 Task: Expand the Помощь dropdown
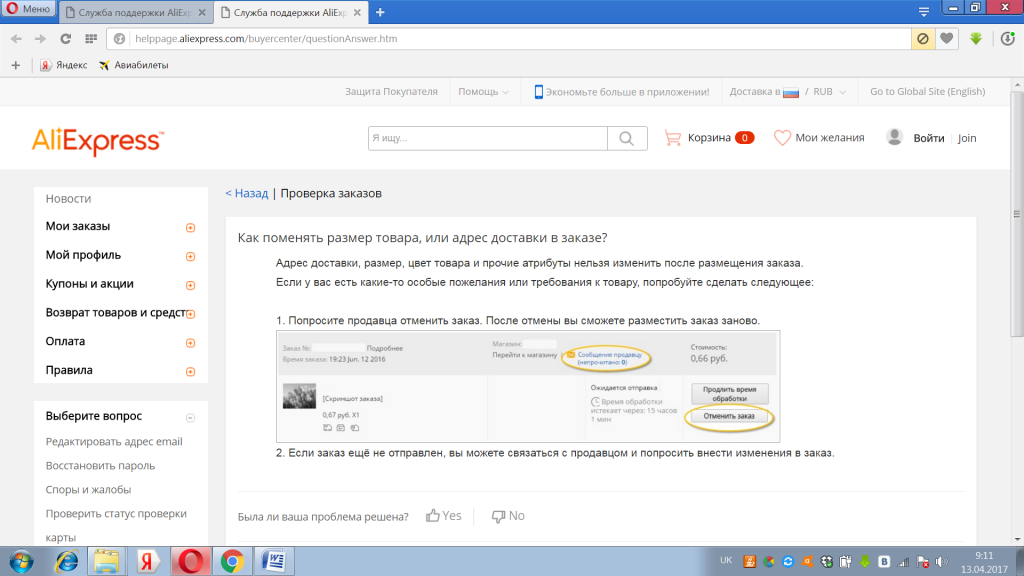tap(483, 91)
